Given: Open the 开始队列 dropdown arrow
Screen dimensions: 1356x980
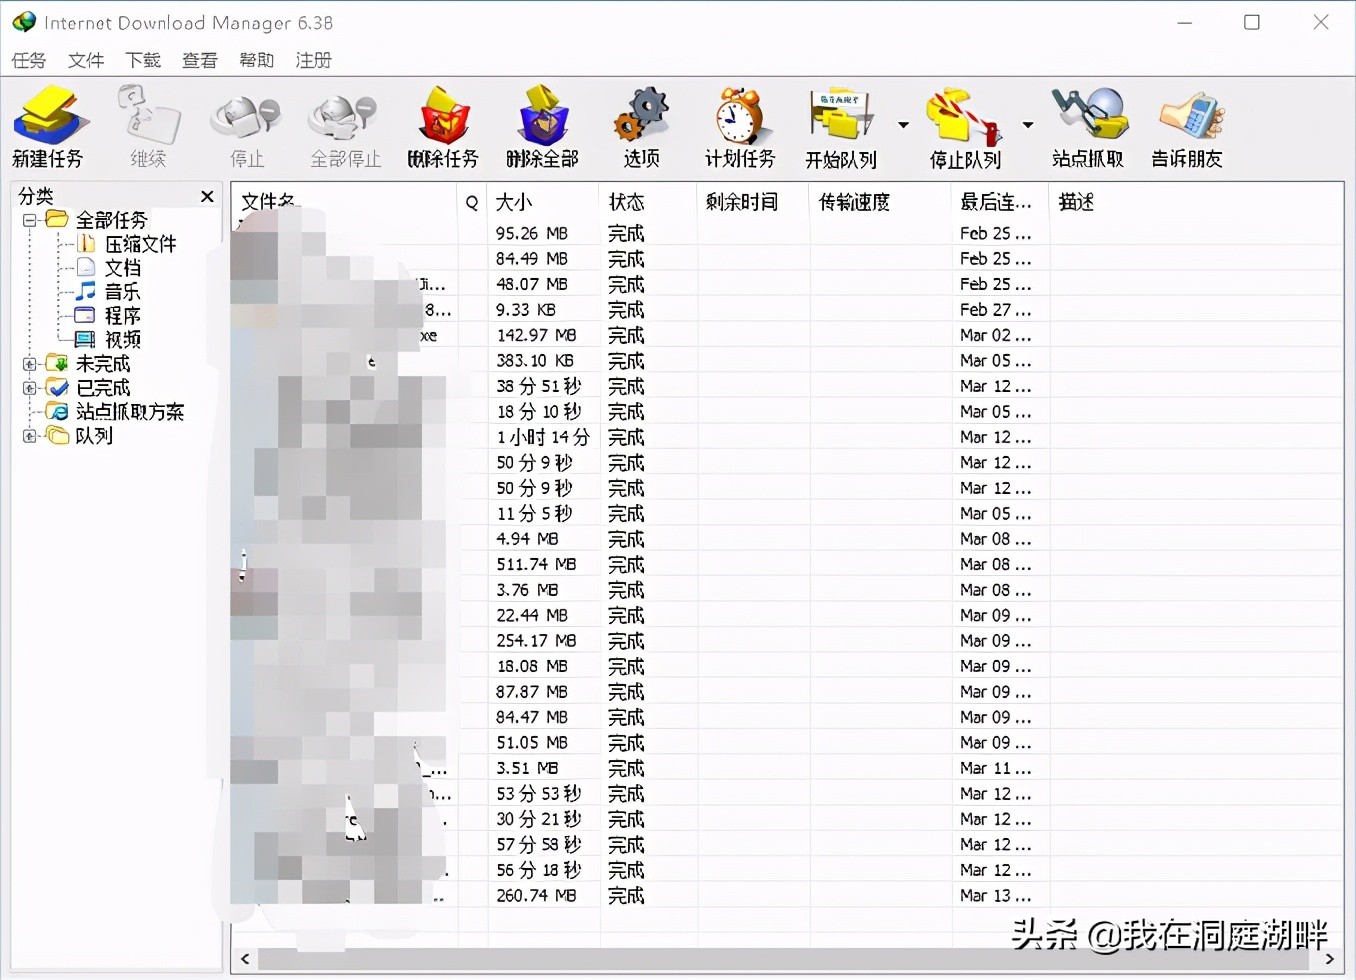Looking at the screenshot, I should pyautogui.click(x=903, y=125).
